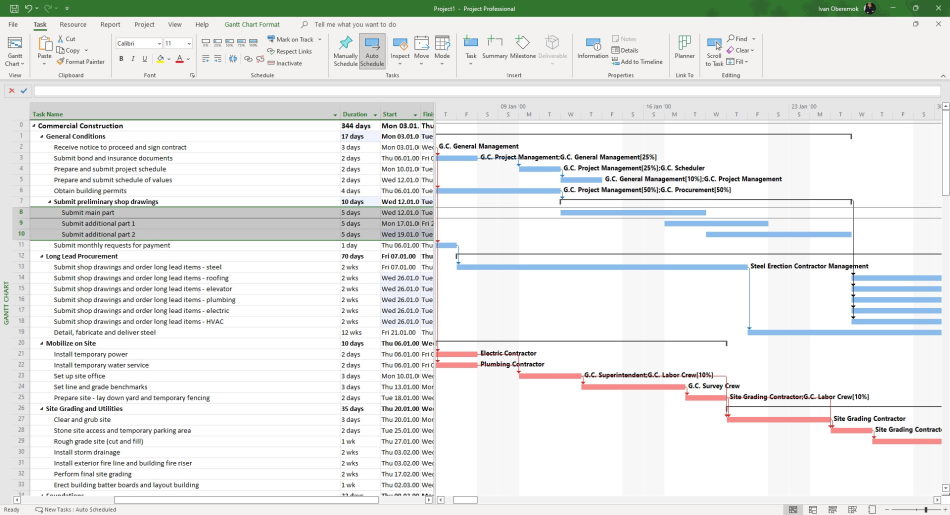Collapse Submit preliminary shop drawings group
The width and height of the screenshot is (950, 515).
(50, 202)
